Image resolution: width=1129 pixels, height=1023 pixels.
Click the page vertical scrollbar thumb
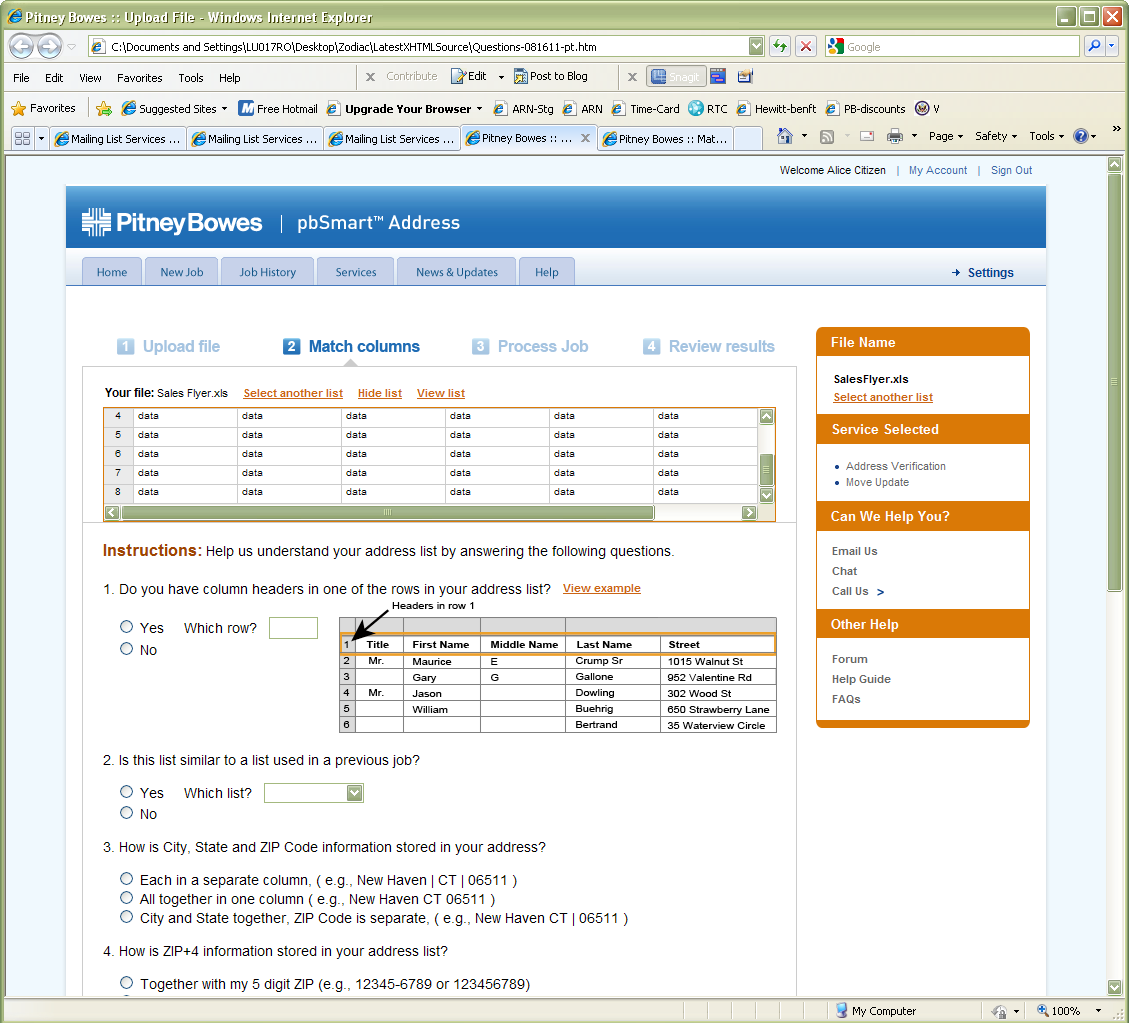coord(1115,382)
